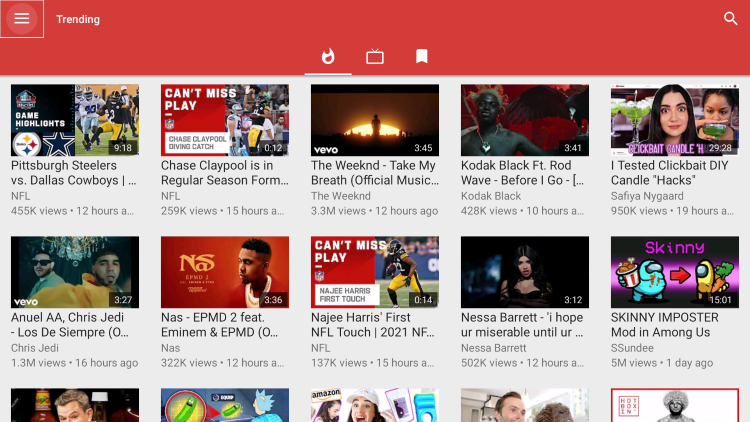
Task: Open Anuel AA Los De Siempre thumbnail
Action: 75,272
